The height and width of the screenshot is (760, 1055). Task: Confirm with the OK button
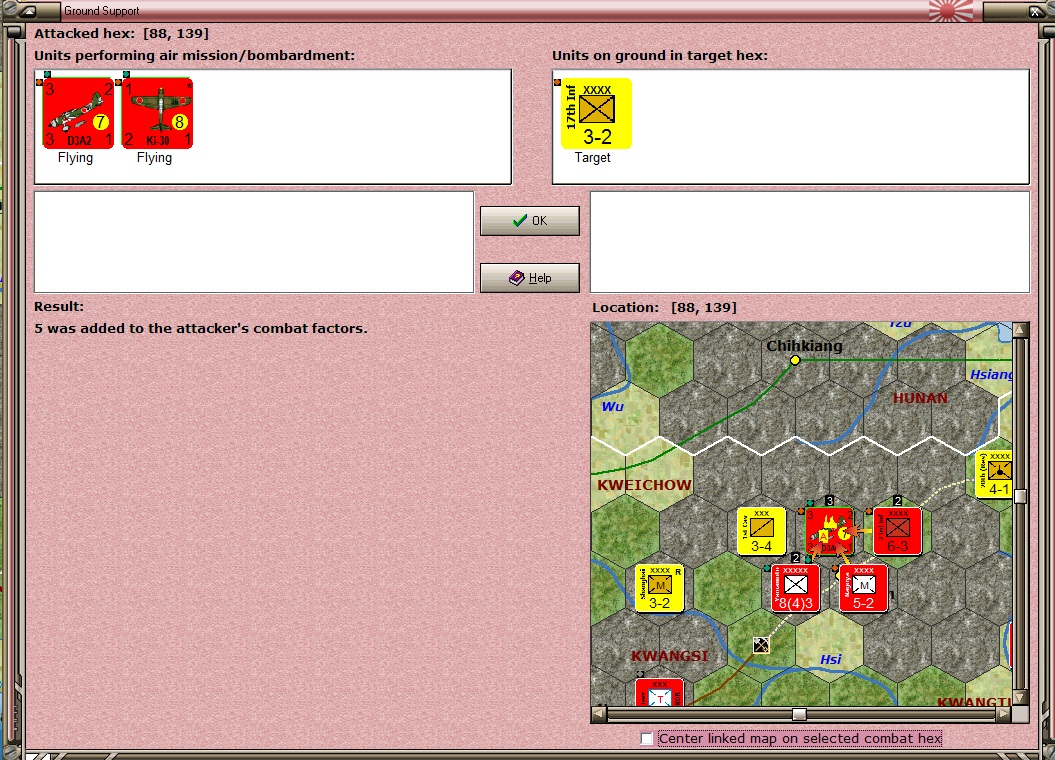click(530, 221)
